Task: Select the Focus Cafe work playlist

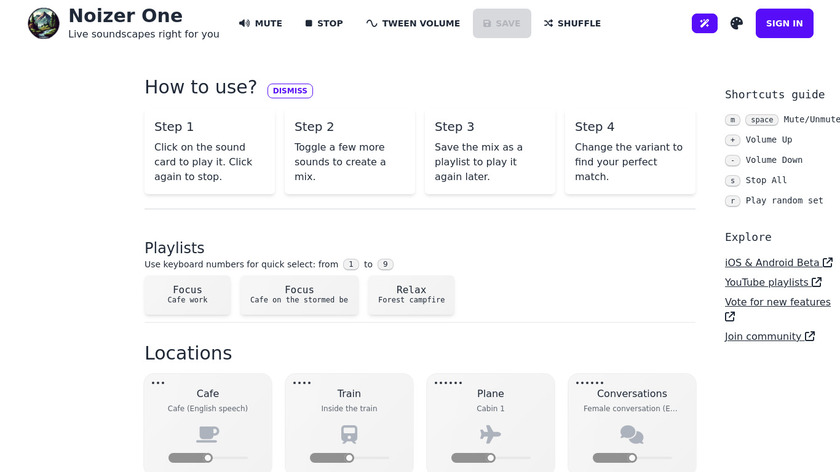Action: tap(188, 295)
